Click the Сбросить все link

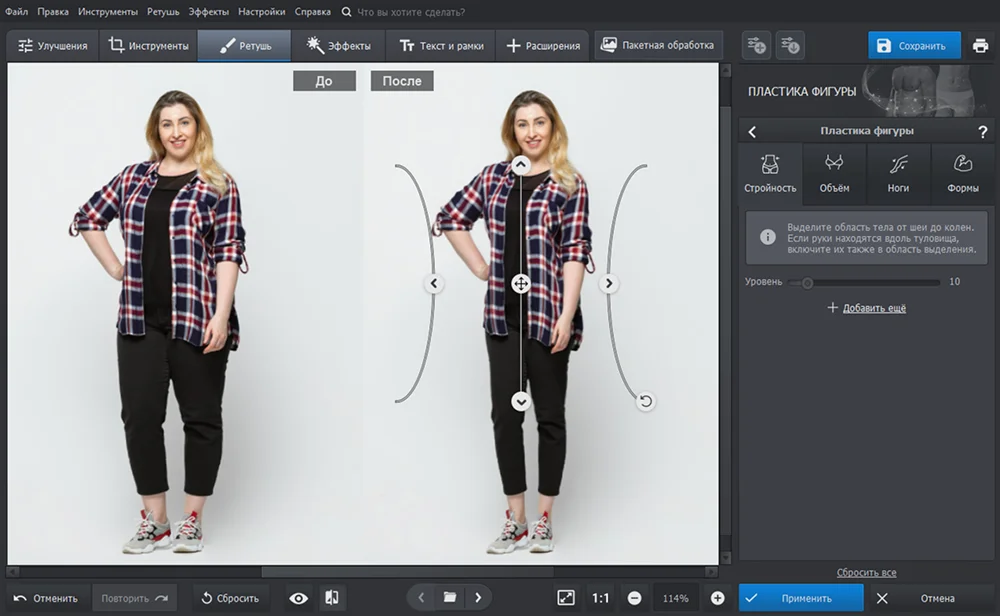click(x=866, y=573)
